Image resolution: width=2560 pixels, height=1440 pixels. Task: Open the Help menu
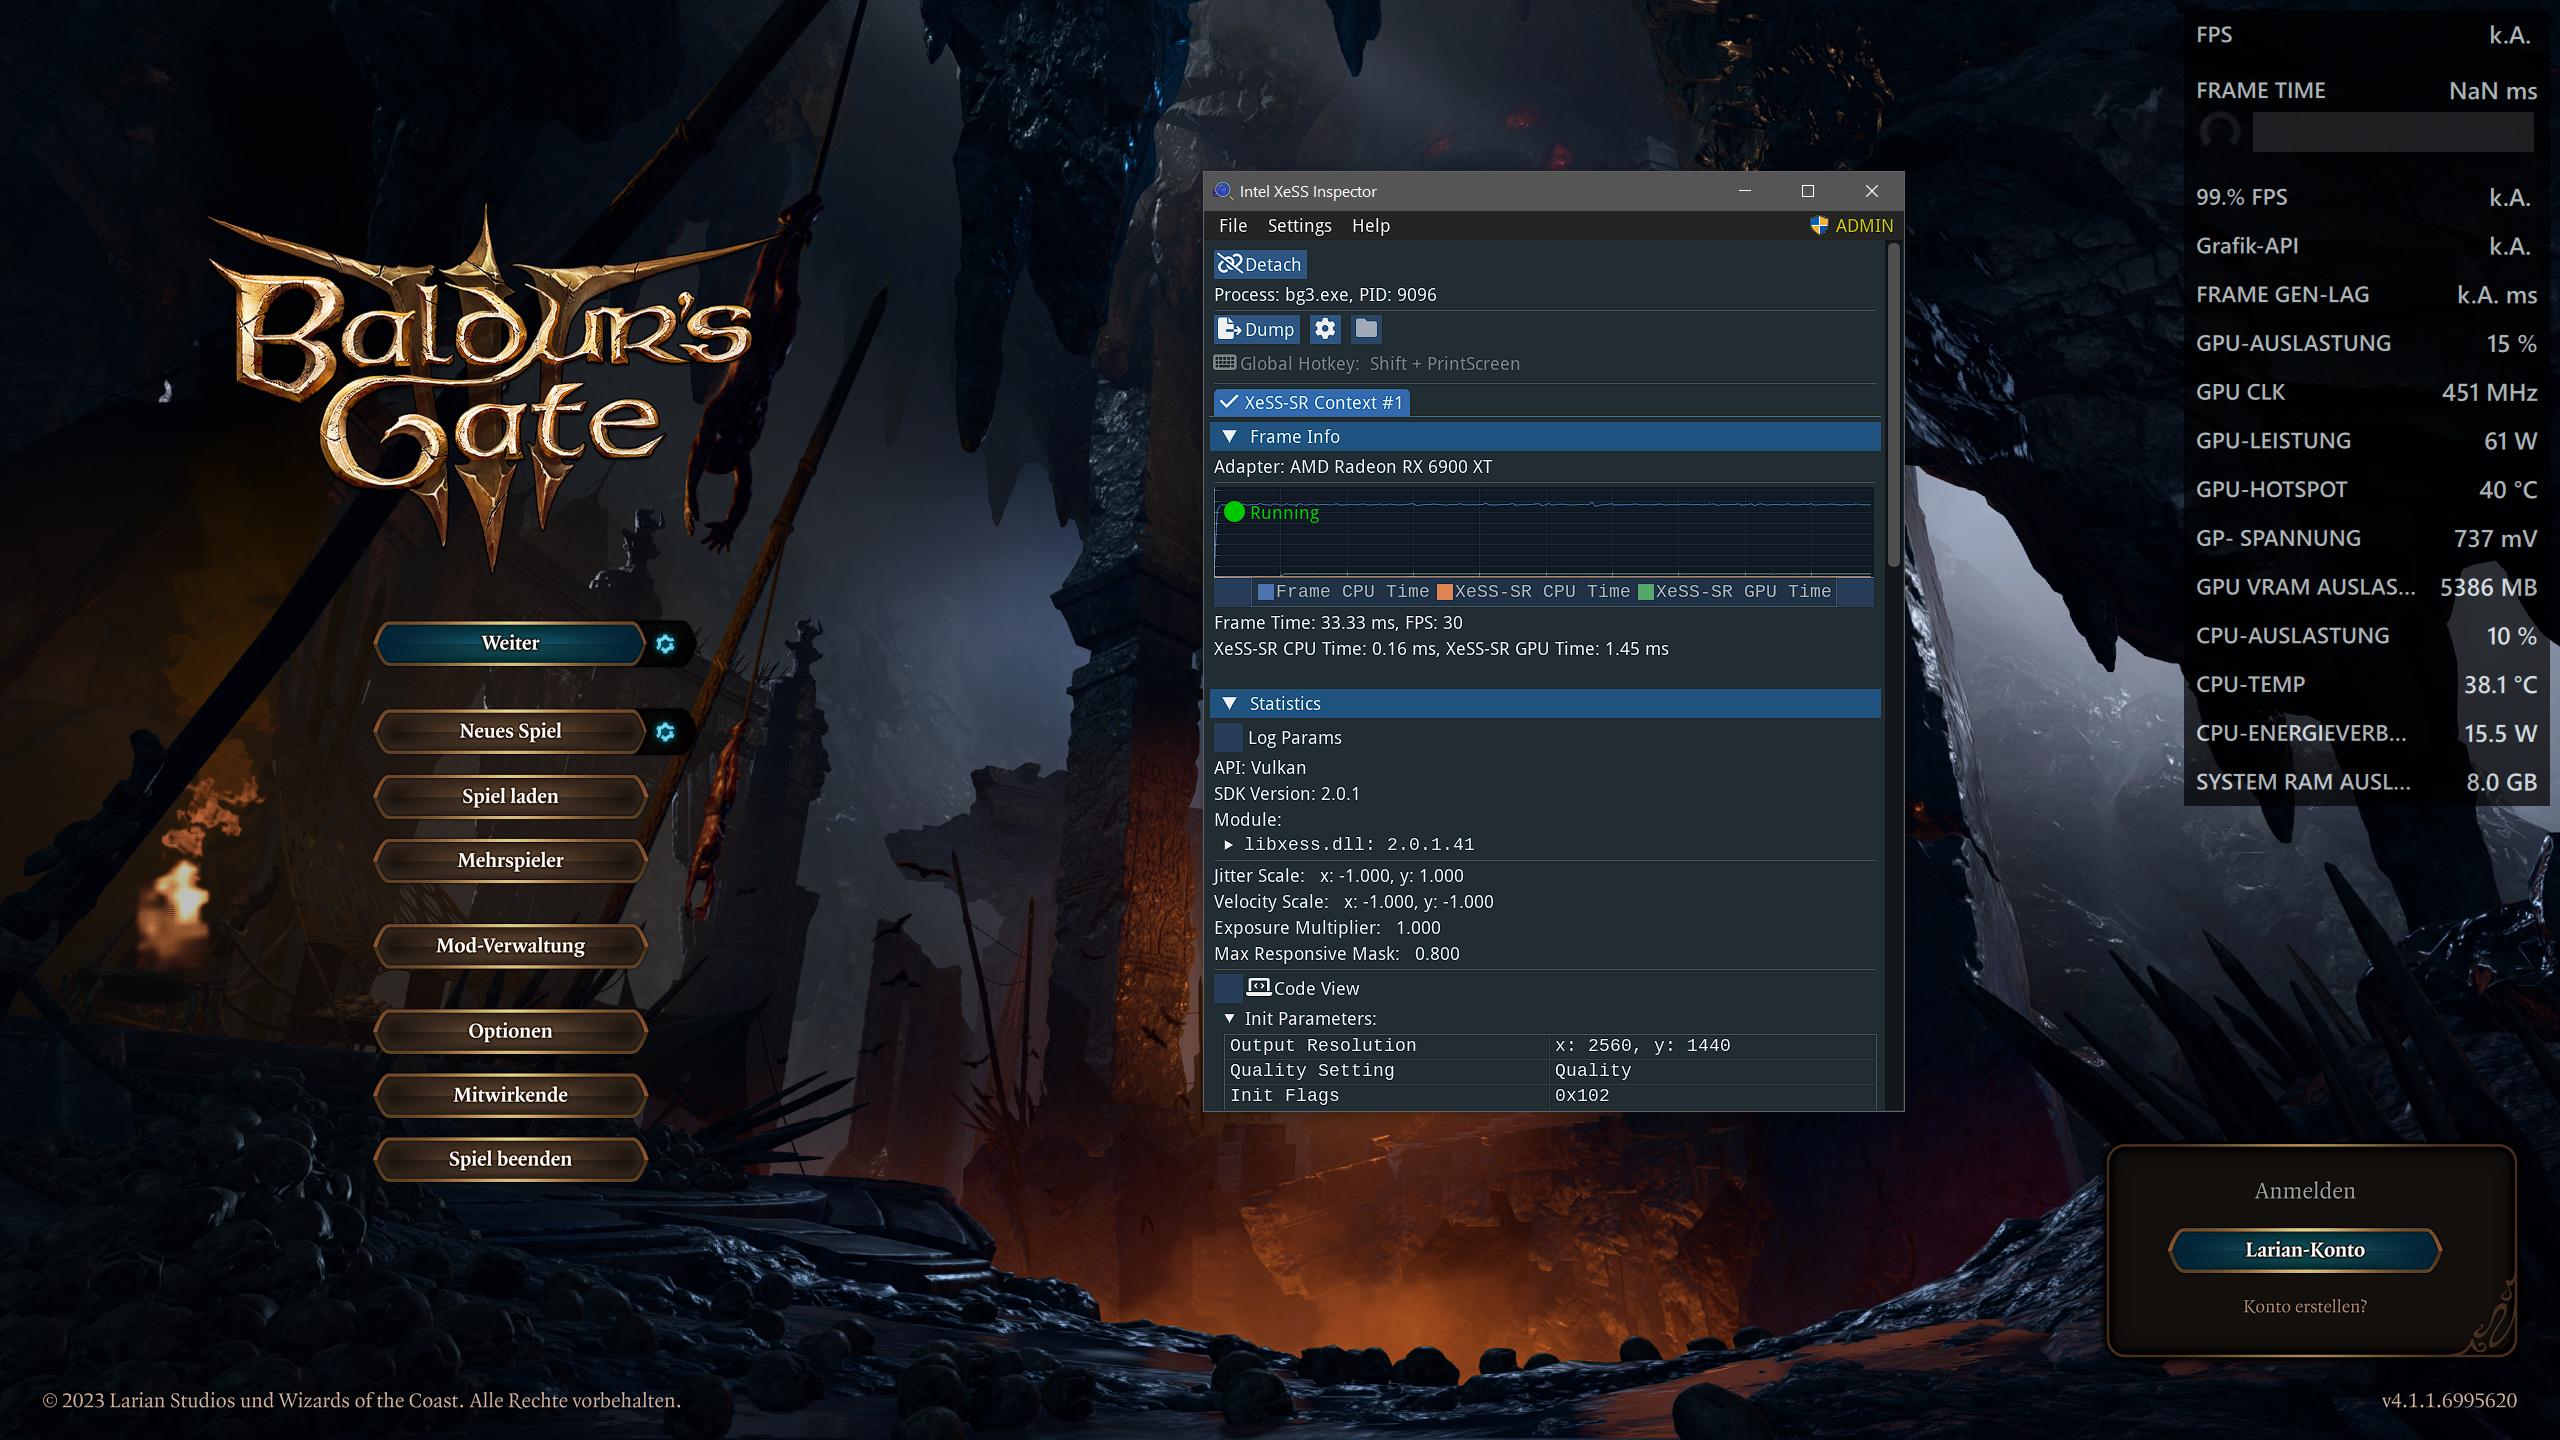pyautogui.click(x=1370, y=226)
